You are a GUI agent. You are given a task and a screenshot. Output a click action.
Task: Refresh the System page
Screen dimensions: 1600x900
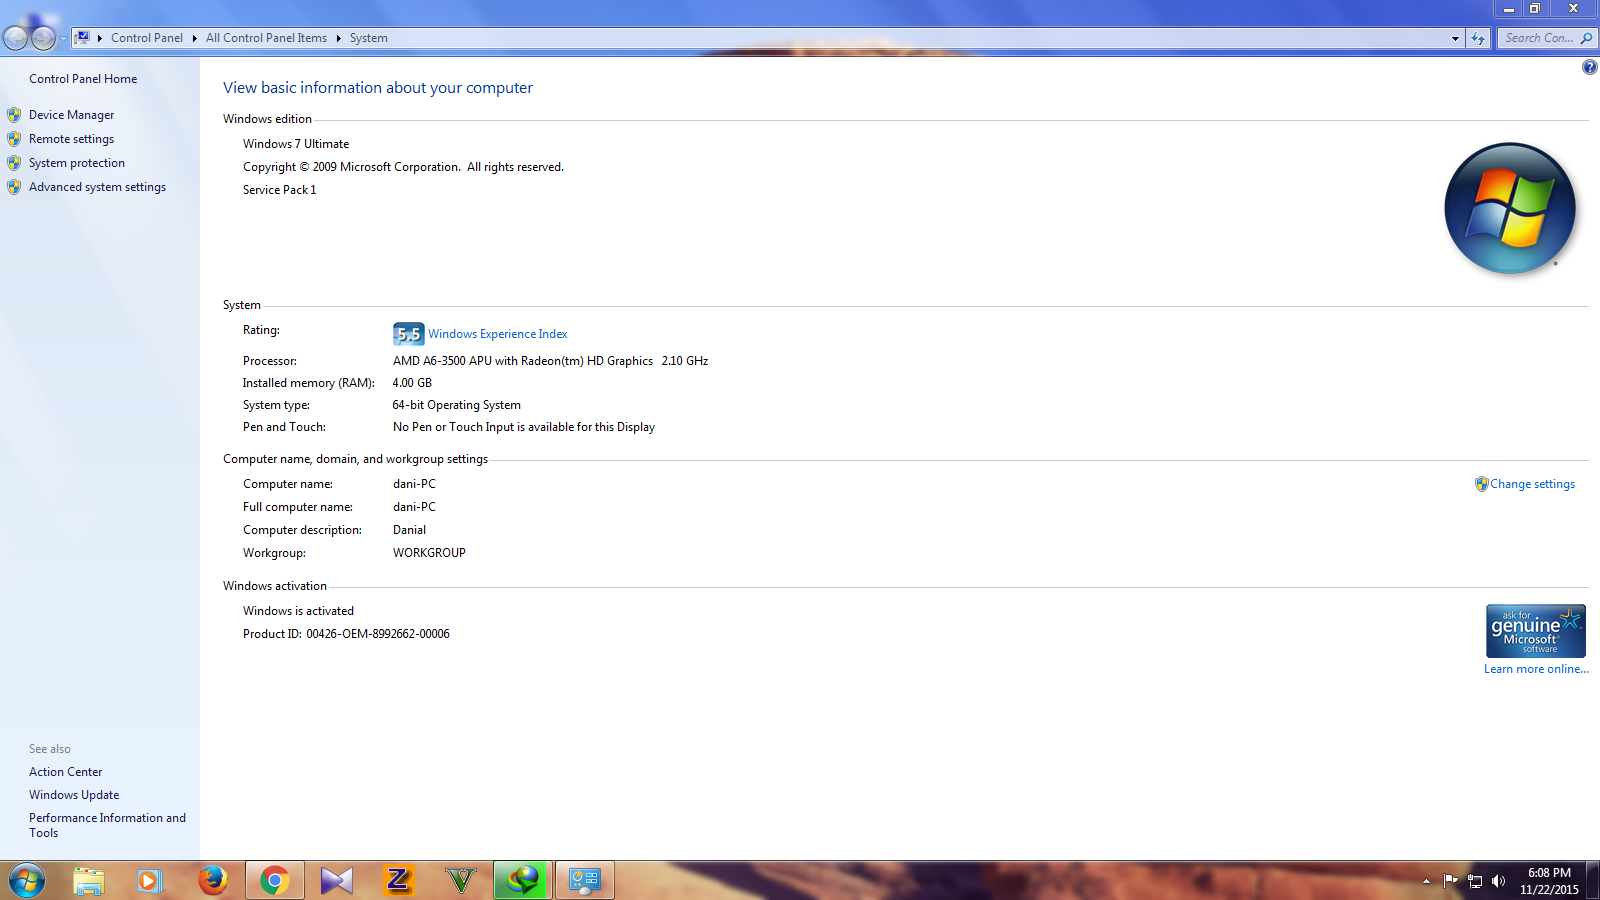click(x=1478, y=38)
